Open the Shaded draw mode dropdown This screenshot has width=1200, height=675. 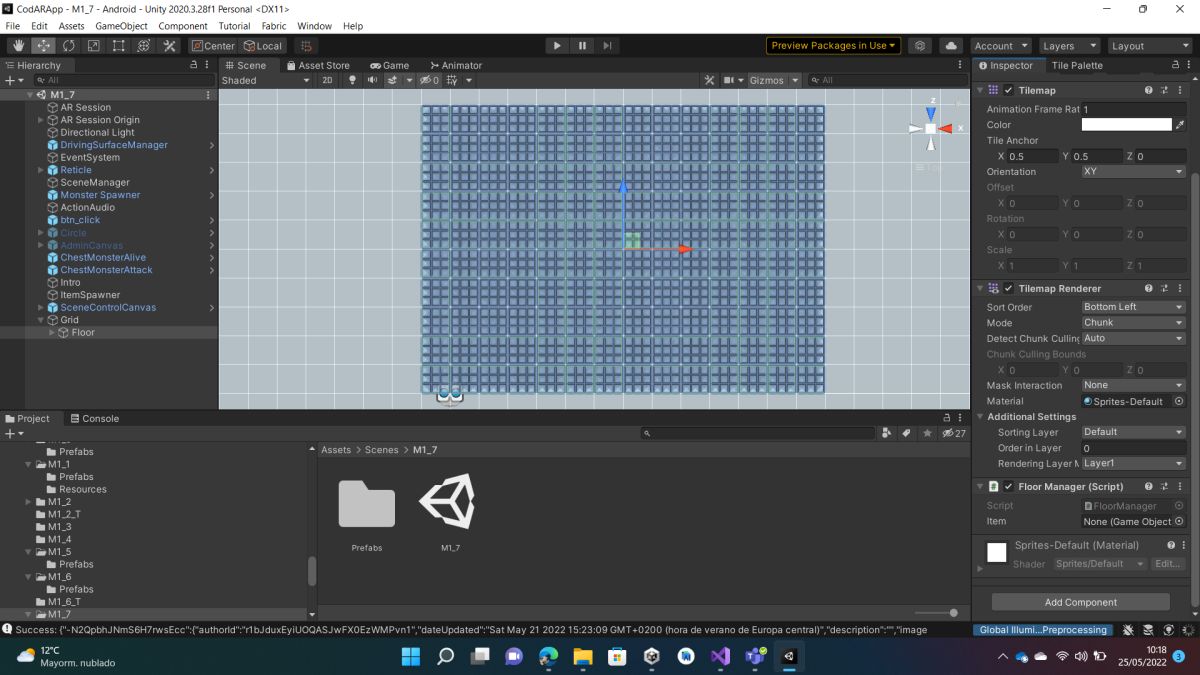pyautogui.click(x=266, y=80)
